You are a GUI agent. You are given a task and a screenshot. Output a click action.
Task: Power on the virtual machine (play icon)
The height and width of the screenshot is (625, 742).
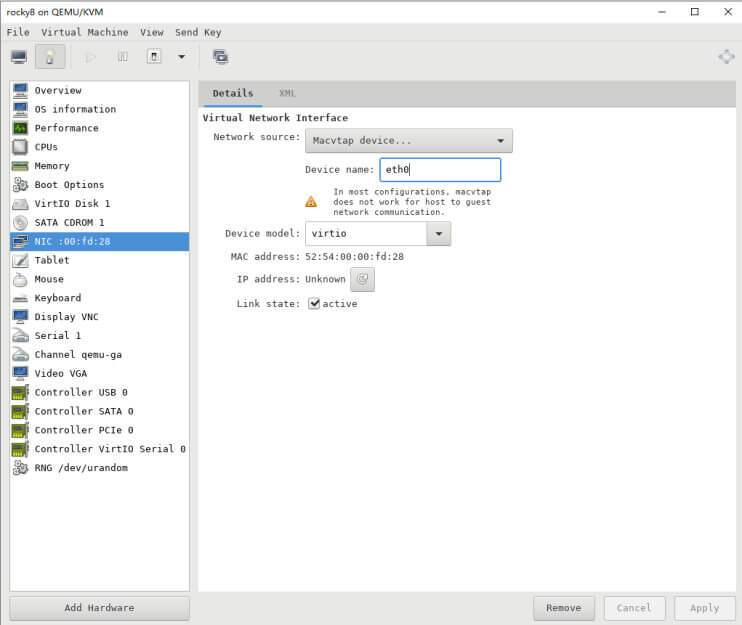point(90,57)
